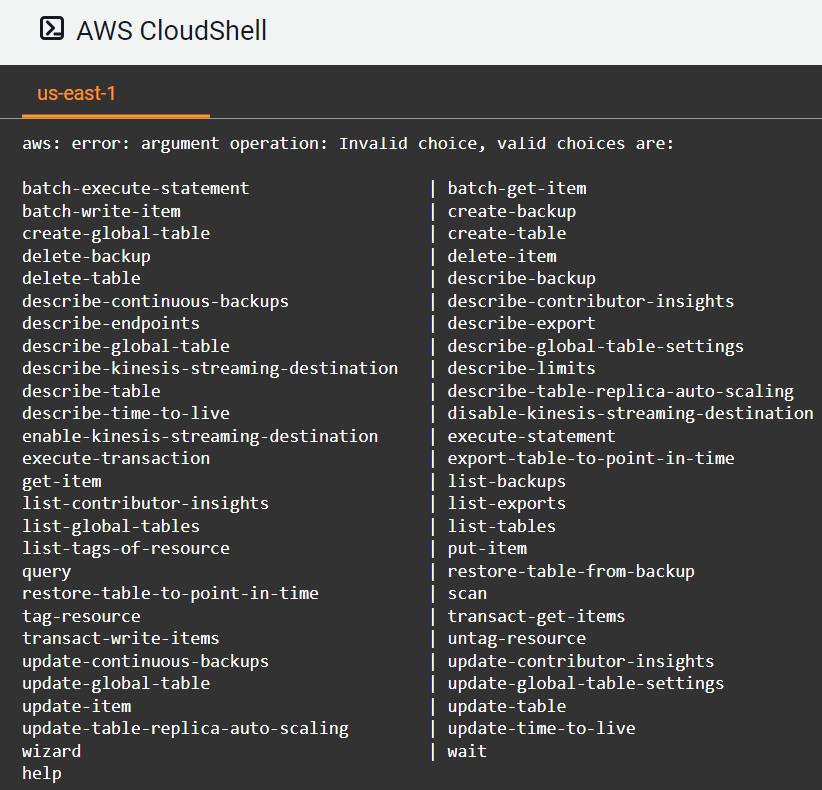Click the create-table operation in terminal
The image size is (822, 790).
[x=506, y=233]
